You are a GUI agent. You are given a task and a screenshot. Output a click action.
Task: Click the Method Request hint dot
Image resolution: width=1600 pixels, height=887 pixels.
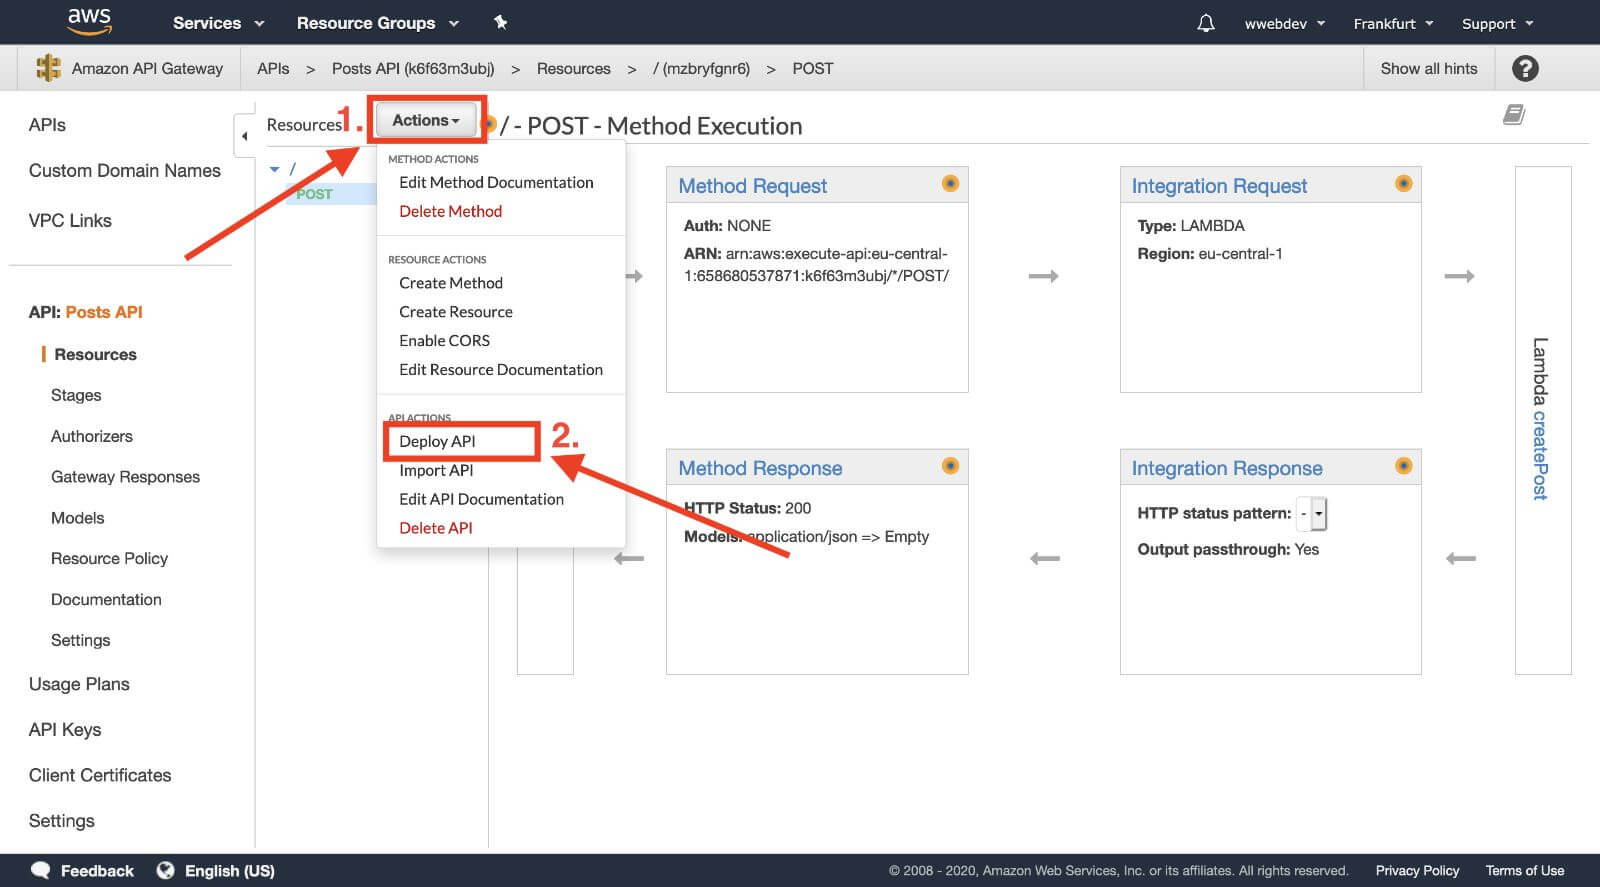[950, 183]
